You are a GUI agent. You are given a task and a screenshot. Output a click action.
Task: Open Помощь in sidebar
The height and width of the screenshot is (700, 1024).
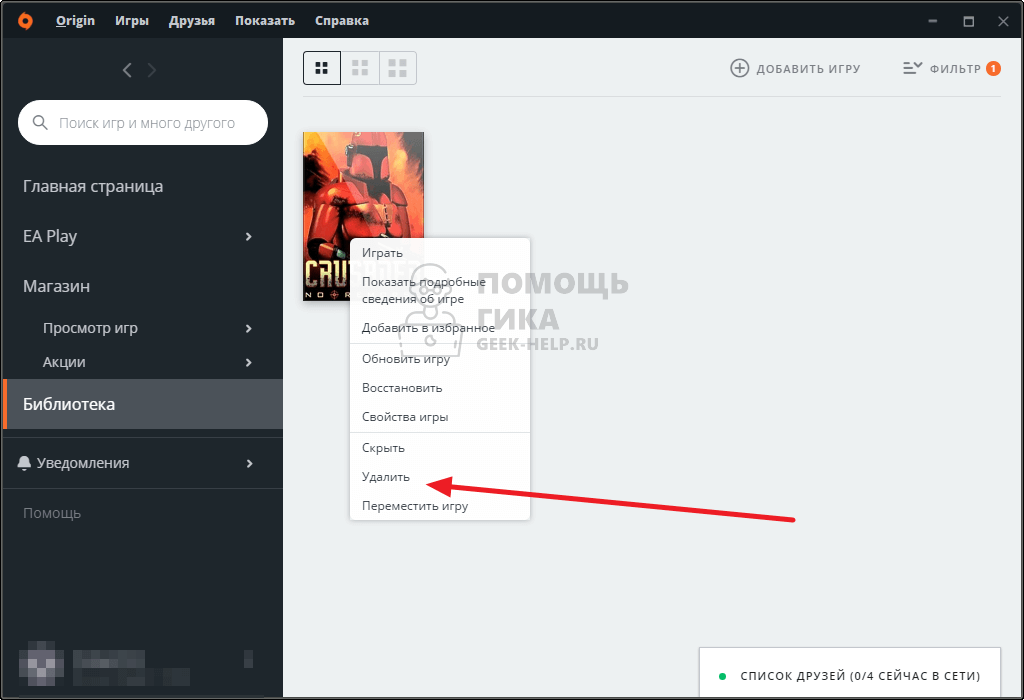52,513
